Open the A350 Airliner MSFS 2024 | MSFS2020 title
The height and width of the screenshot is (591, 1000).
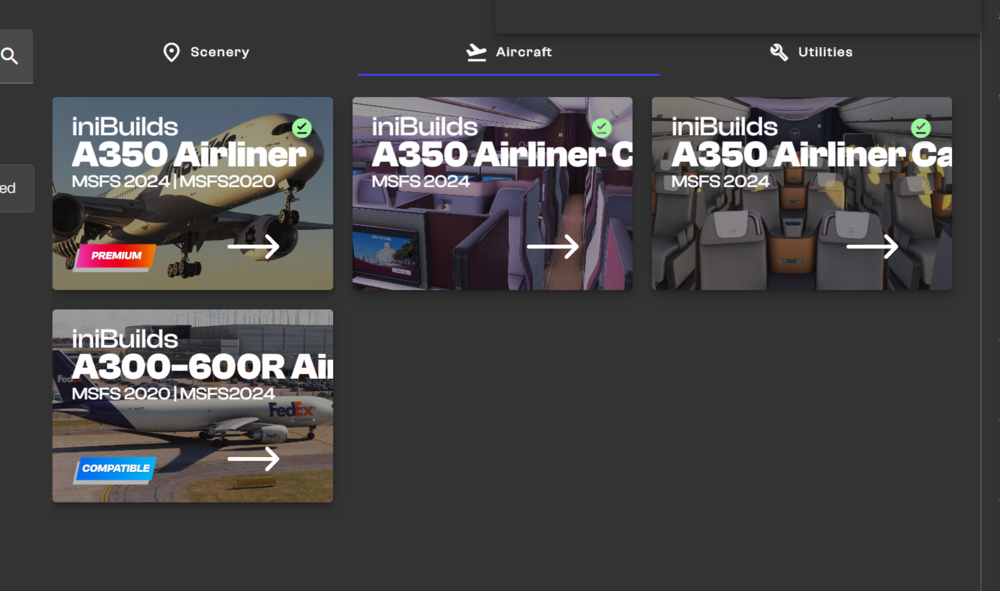(x=188, y=155)
